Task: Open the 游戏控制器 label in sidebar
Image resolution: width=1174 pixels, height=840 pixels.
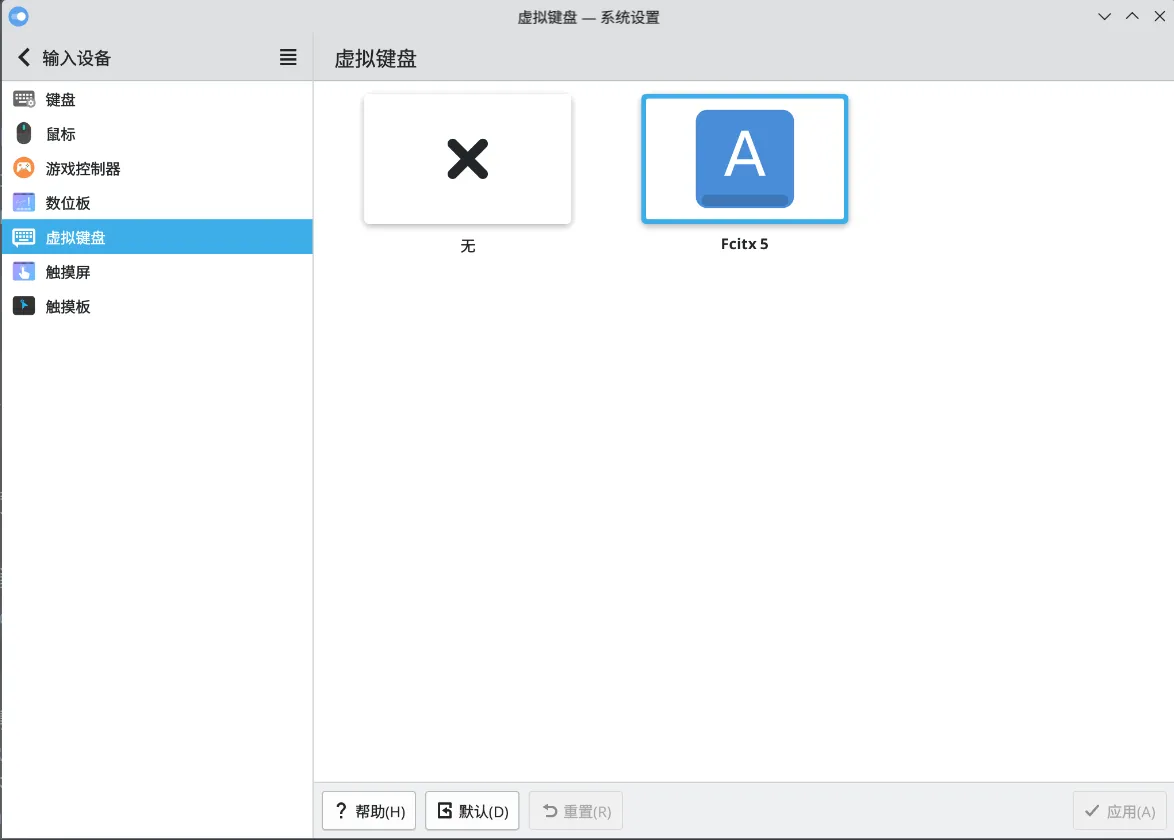Action: [83, 169]
